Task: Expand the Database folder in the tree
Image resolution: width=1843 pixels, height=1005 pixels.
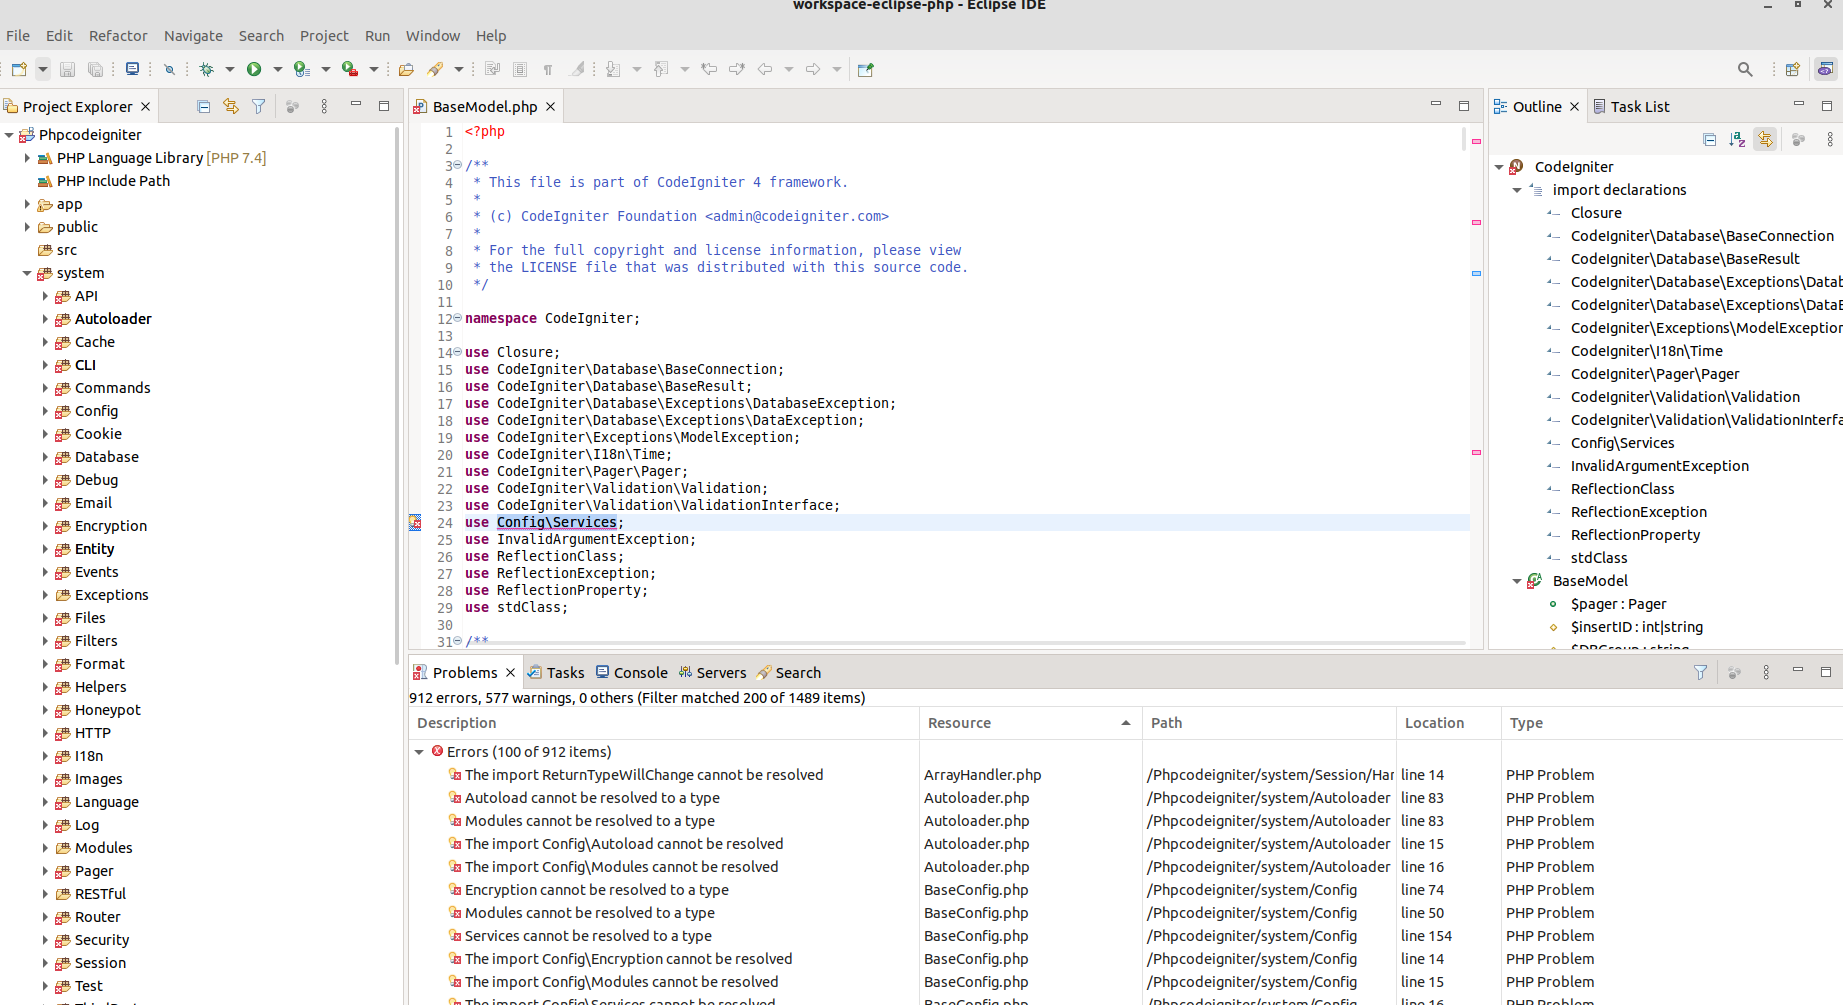Action: click(x=45, y=457)
